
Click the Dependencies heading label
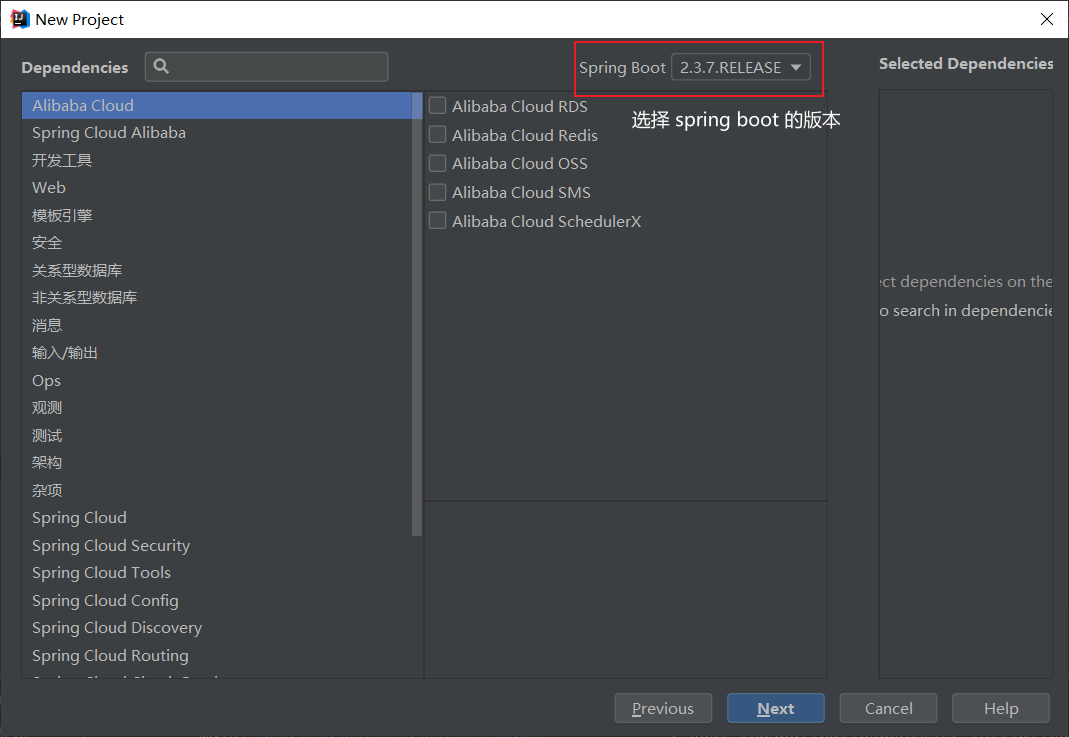click(x=74, y=67)
